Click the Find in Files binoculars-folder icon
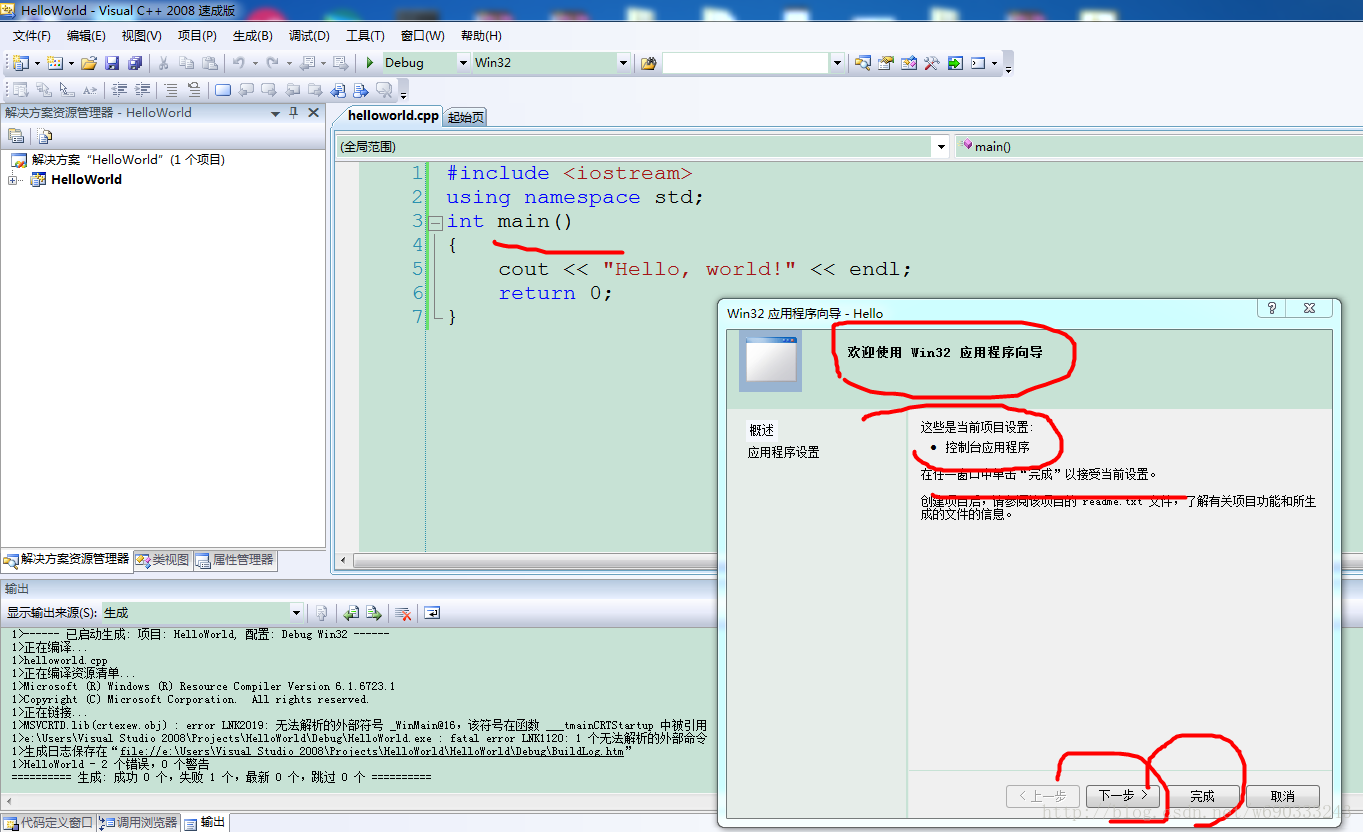Screen dimensions: 1363x832 pos(649,63)
